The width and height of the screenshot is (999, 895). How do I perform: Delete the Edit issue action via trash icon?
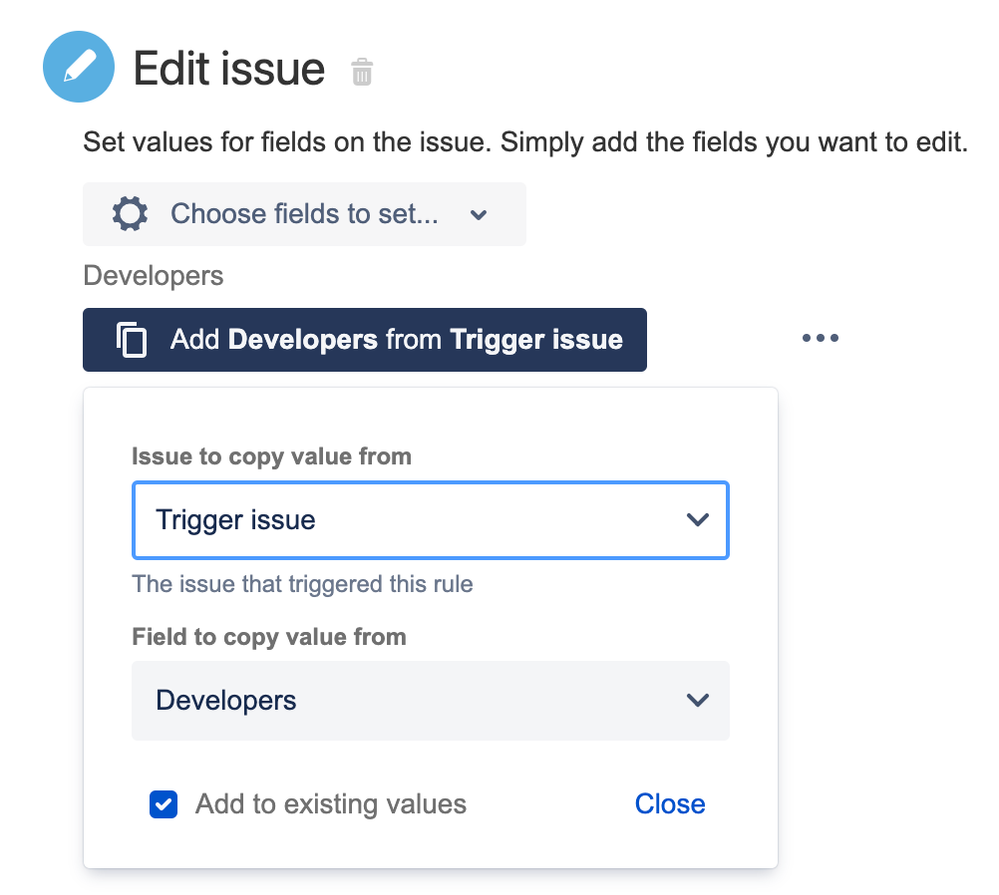pos(362,71)
